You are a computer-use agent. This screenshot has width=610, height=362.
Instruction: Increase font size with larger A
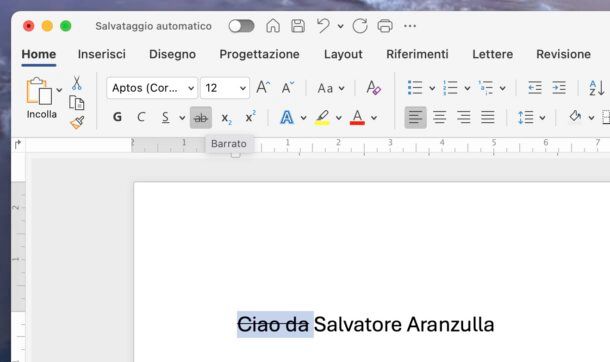(263, 87)
